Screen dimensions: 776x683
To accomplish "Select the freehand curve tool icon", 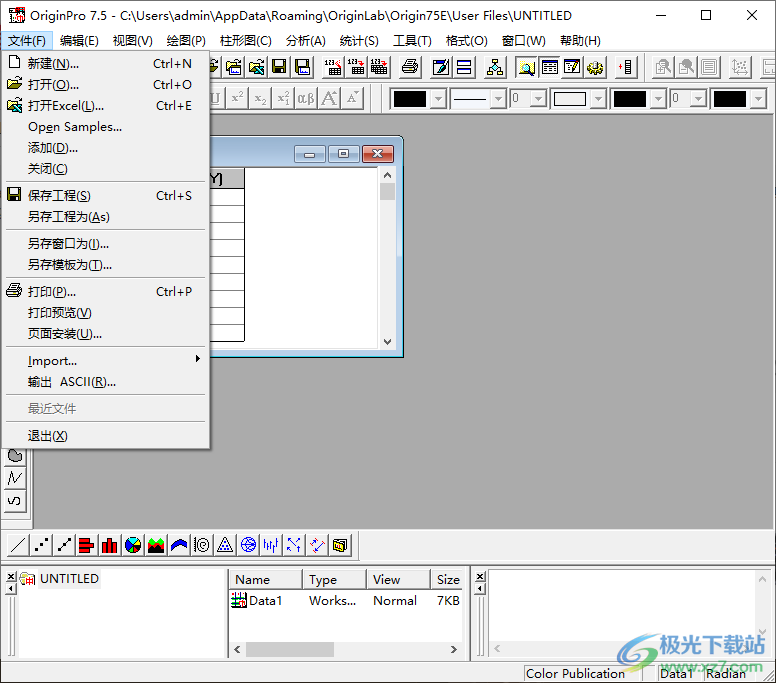I will click(x=15, y=500).
